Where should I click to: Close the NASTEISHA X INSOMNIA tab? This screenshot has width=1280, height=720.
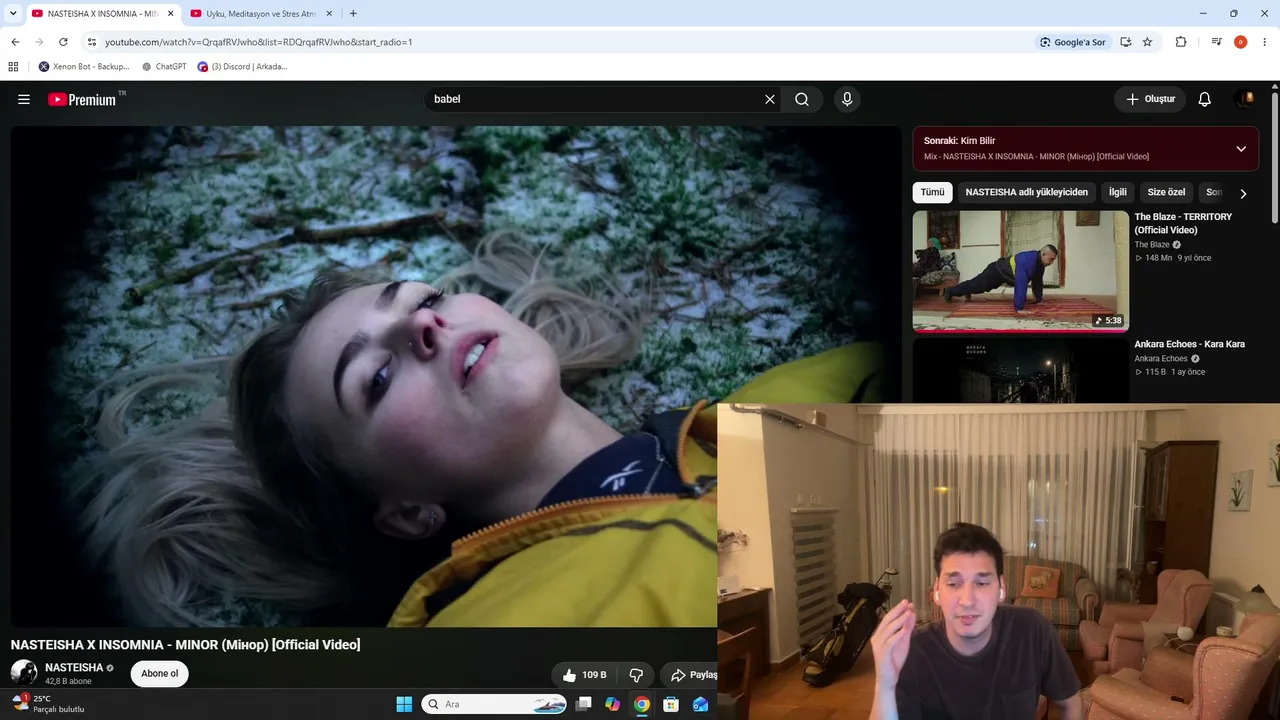170,14
